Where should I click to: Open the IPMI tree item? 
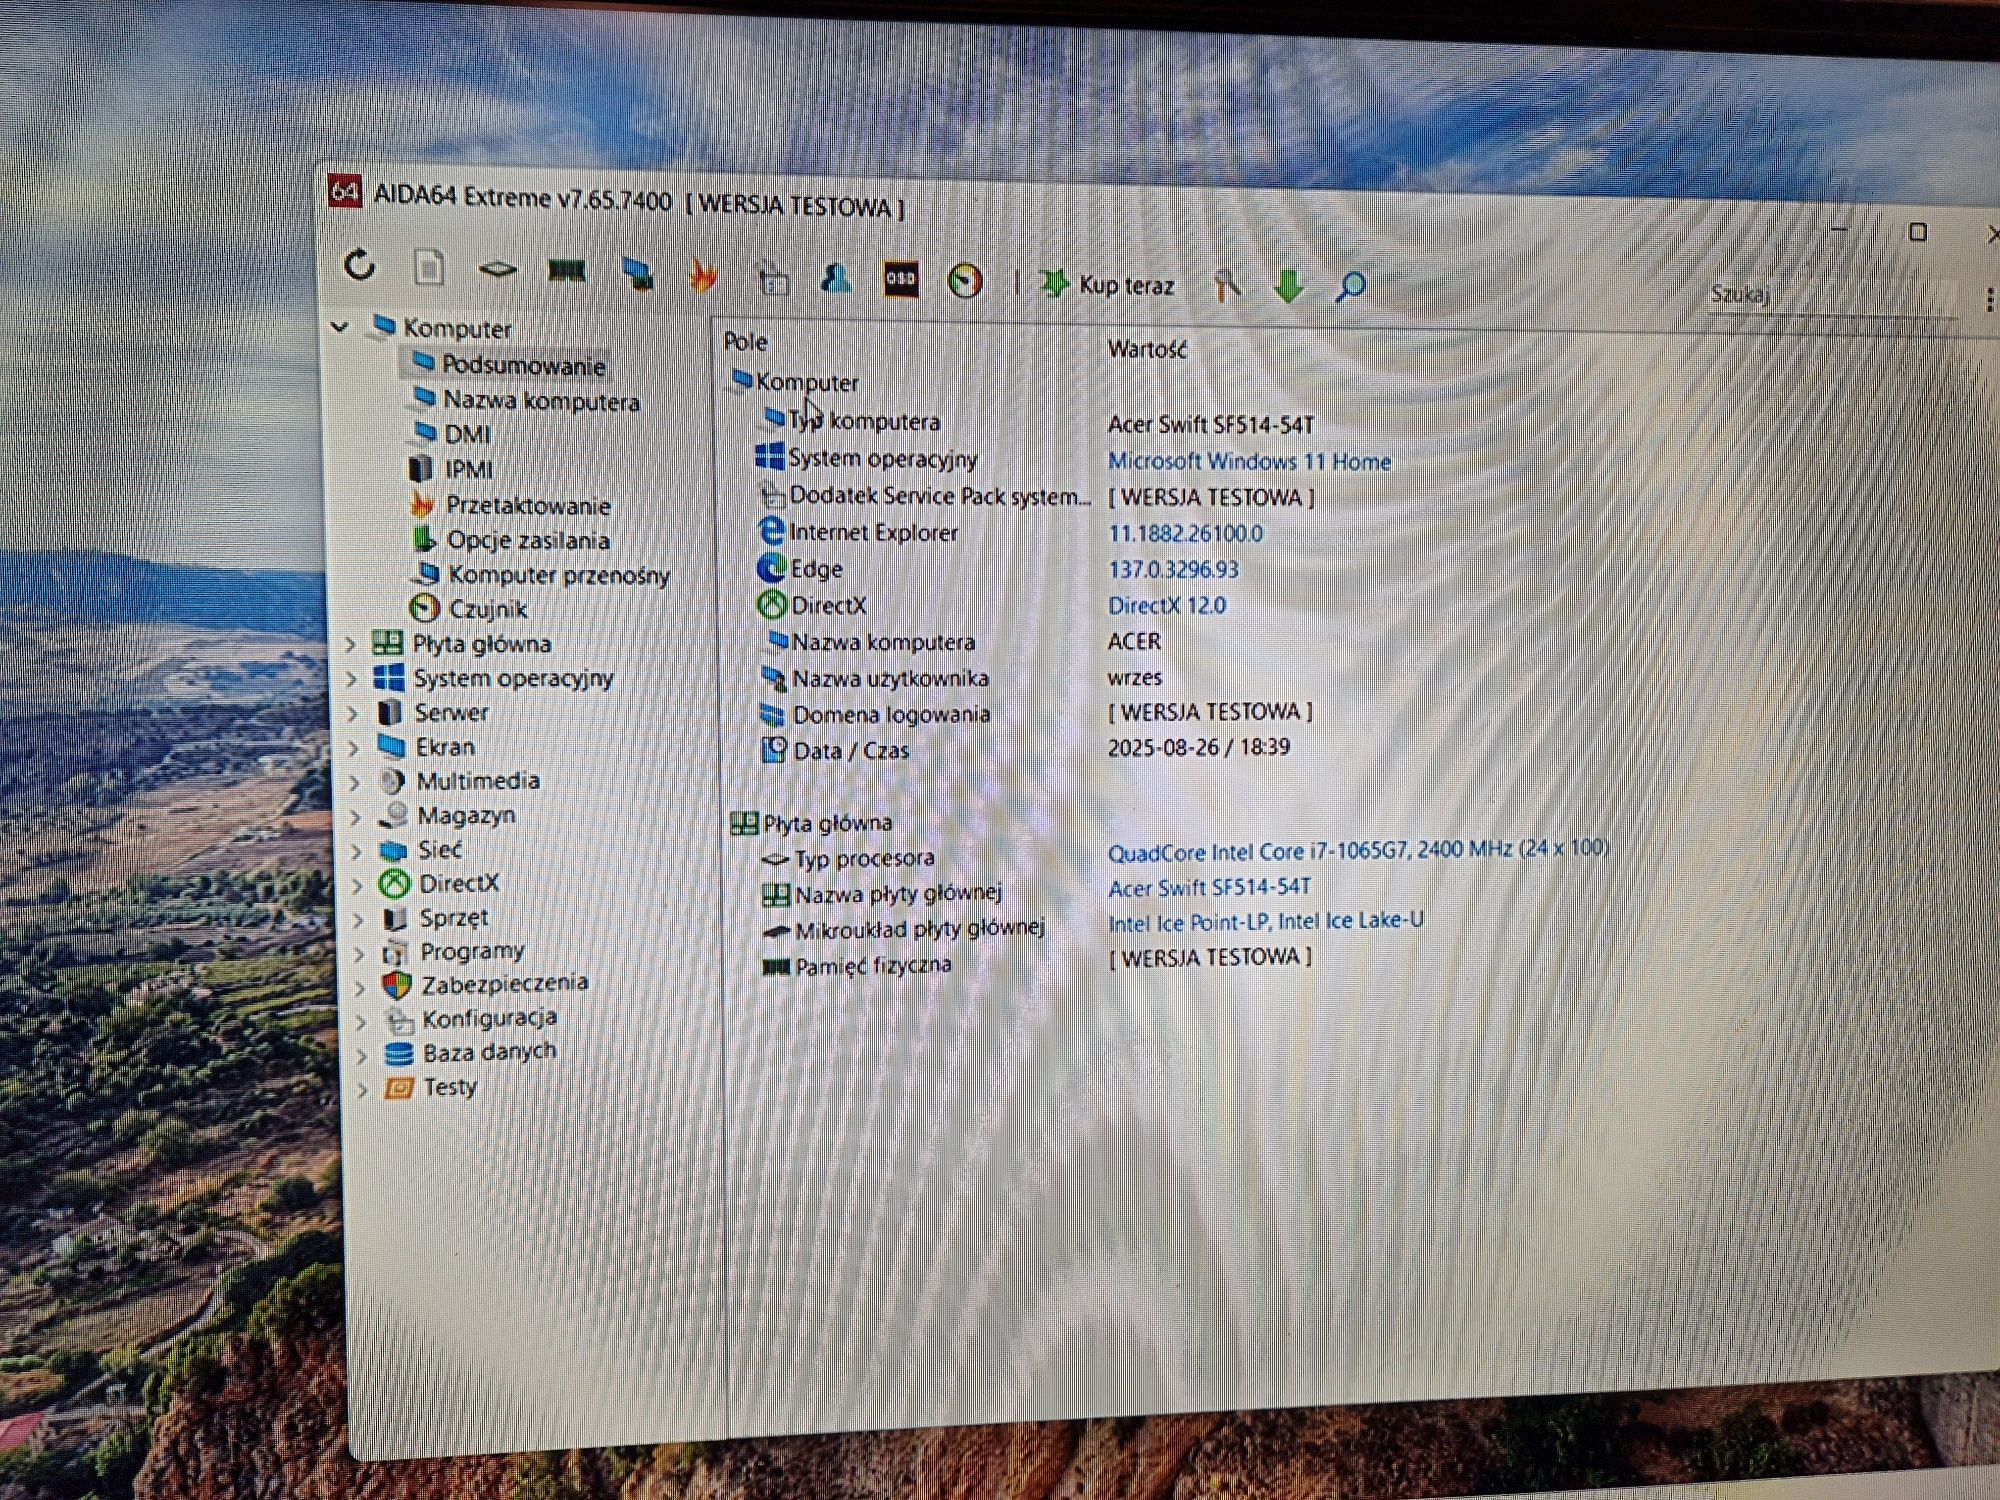pos(468,469)
